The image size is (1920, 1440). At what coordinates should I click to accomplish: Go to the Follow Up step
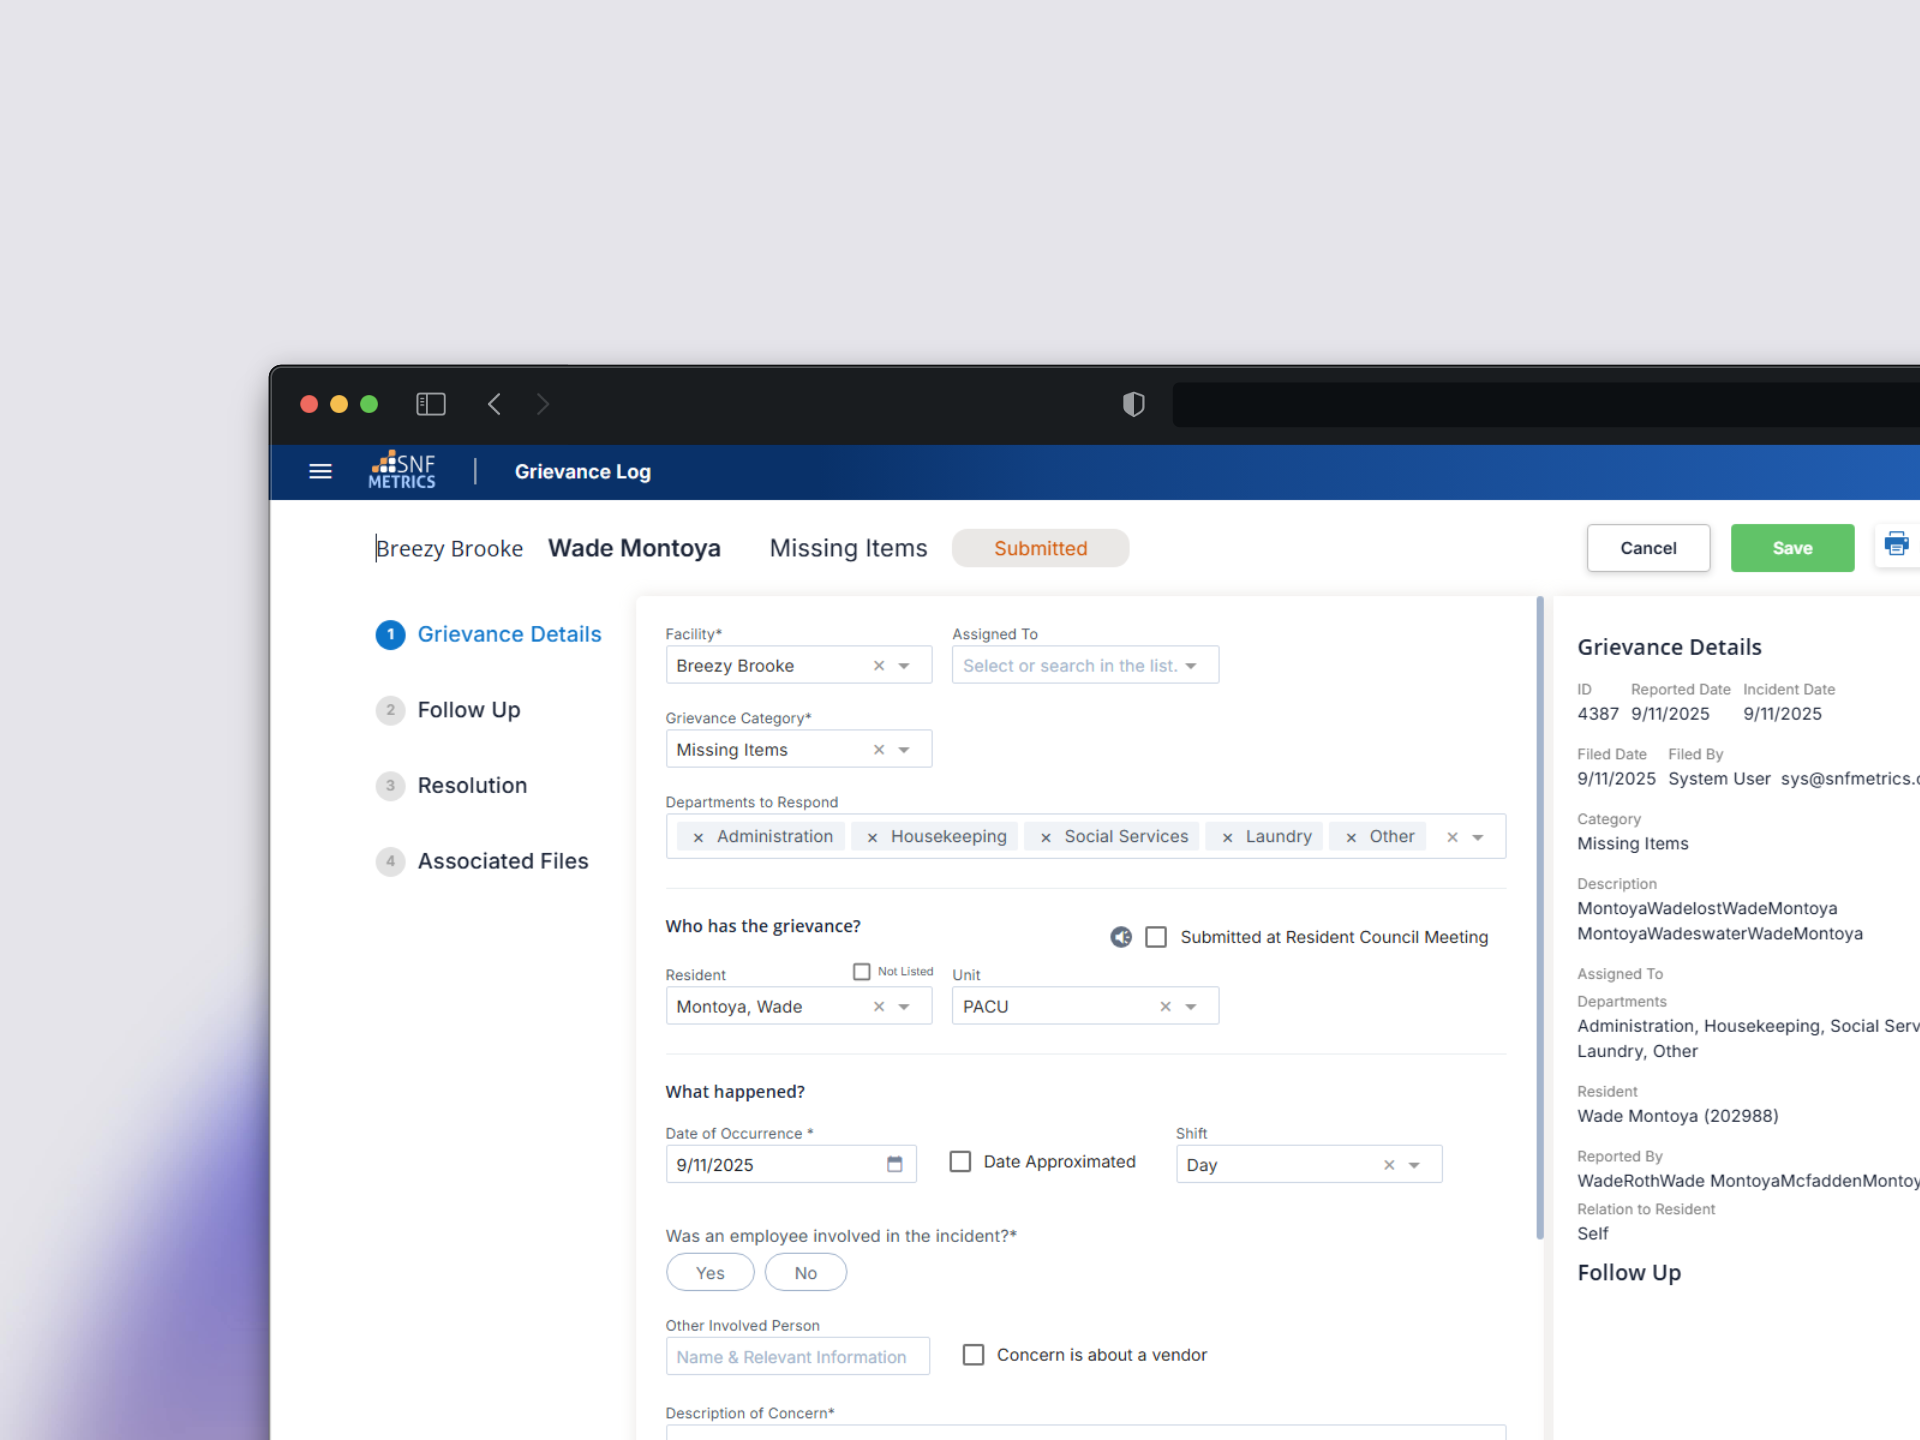pos(468,710)
